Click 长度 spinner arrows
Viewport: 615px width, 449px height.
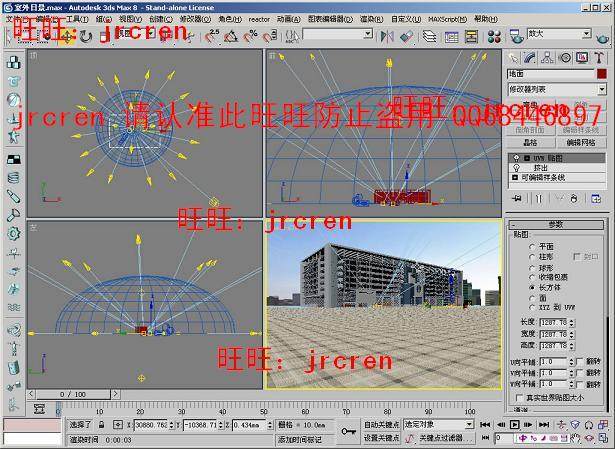(x=572, y=323)
